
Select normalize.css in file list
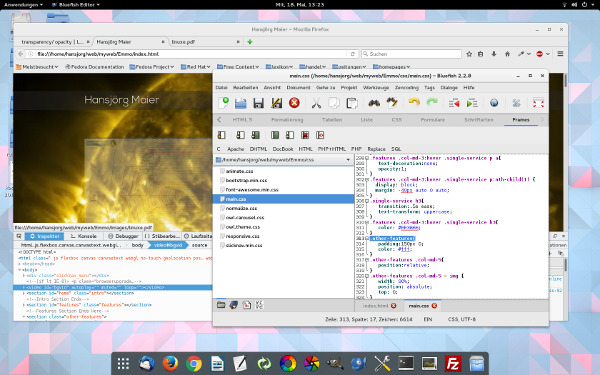coord(241,208)
